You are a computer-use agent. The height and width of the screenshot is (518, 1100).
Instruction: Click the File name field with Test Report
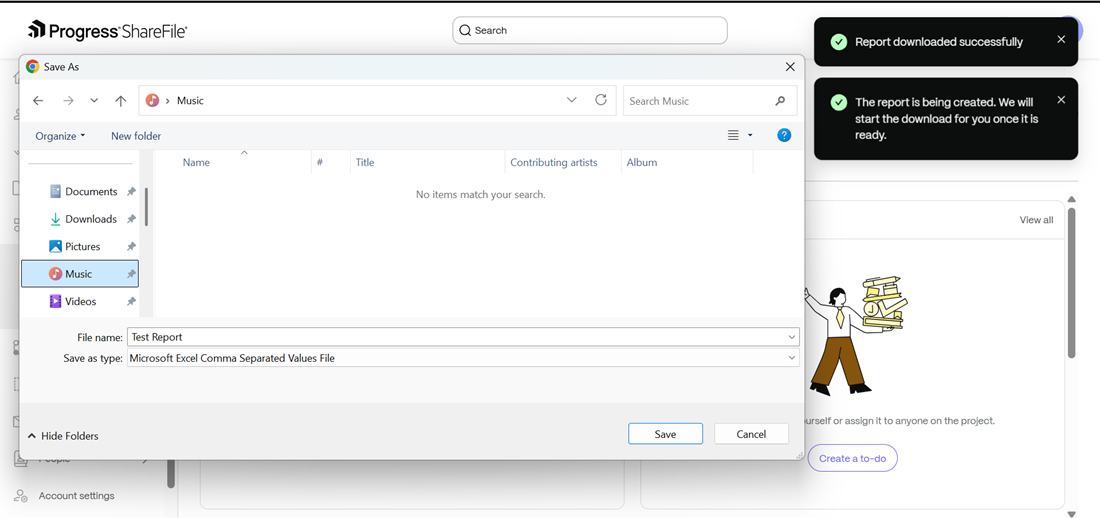(463, 337)
